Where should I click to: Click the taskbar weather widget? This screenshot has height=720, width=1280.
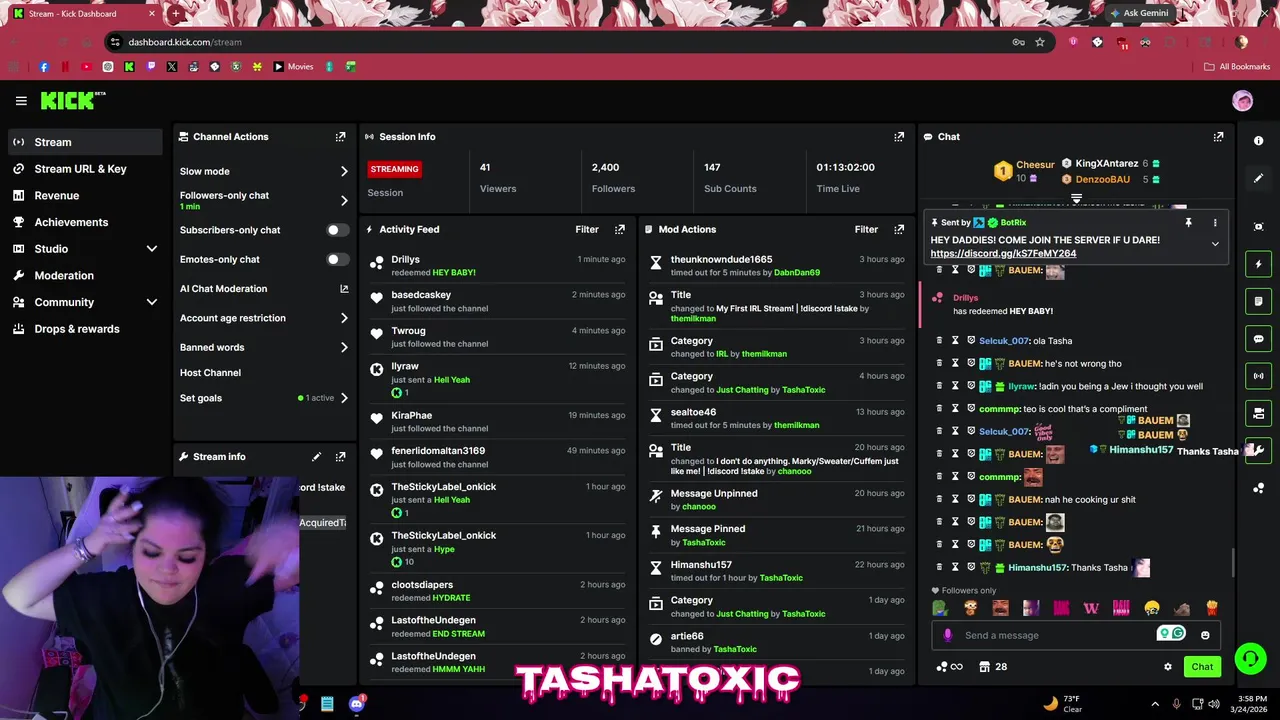click(1063, 703)
